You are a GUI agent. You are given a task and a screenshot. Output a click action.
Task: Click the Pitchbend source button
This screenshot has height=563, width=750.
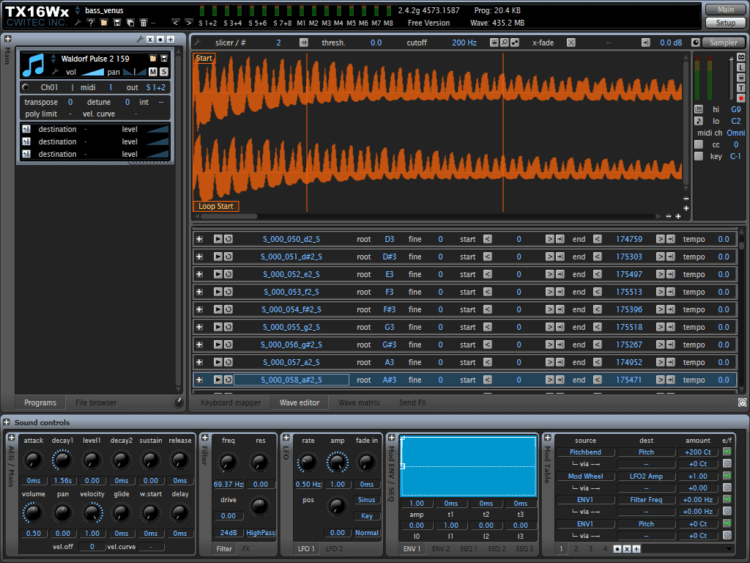[585, 452]
